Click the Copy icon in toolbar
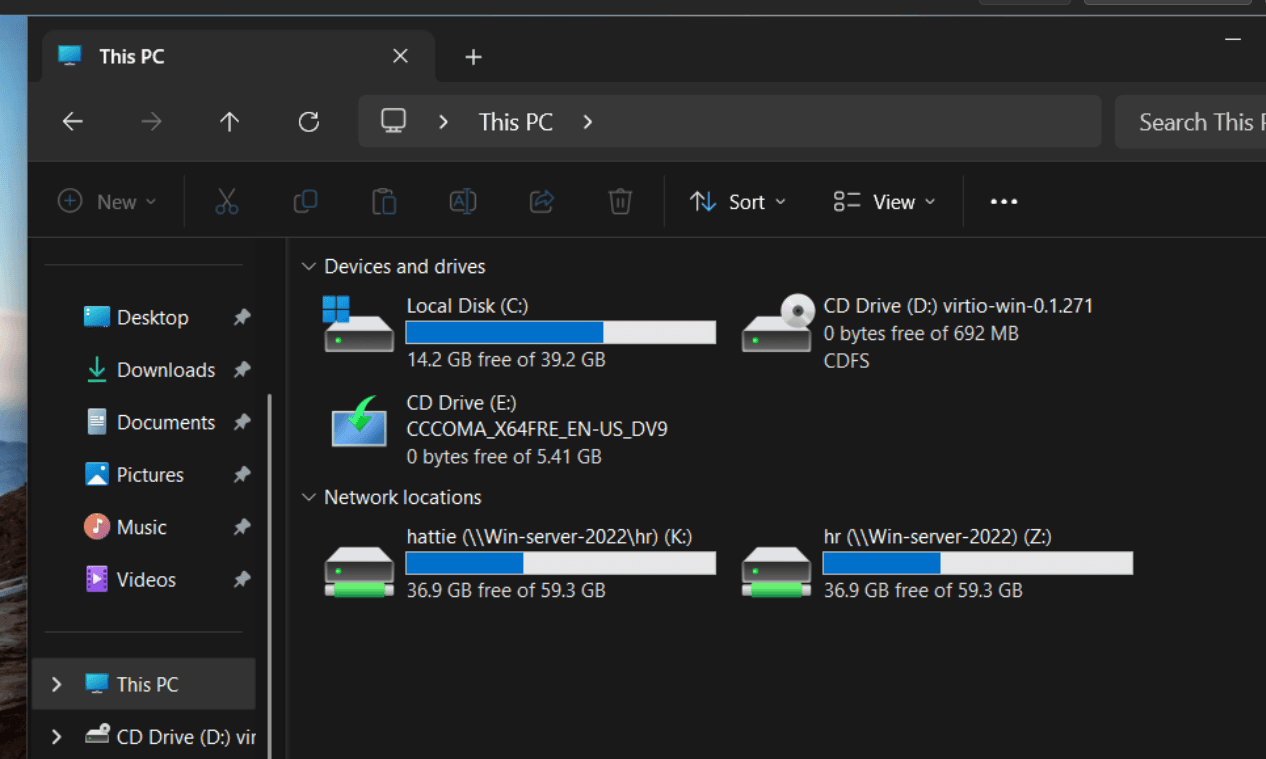Image resolution: width=1266 pixels, height=759 pixels. tap(305, 202)
